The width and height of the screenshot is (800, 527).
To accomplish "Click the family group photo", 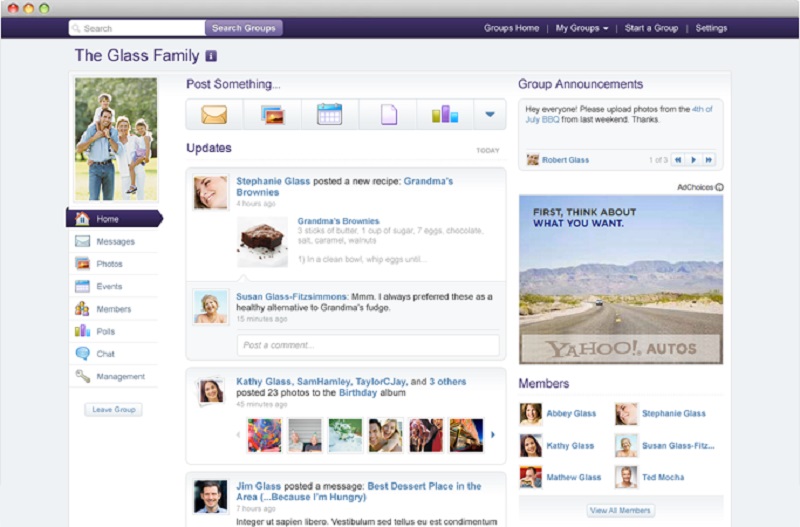I will click(x=116, y=139).
